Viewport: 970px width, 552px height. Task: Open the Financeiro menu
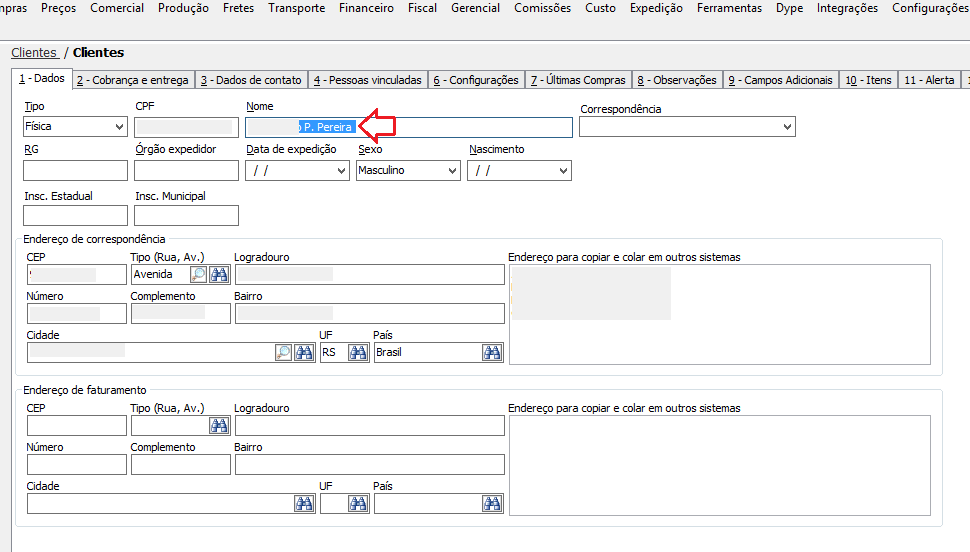click(x=366, y=8)
